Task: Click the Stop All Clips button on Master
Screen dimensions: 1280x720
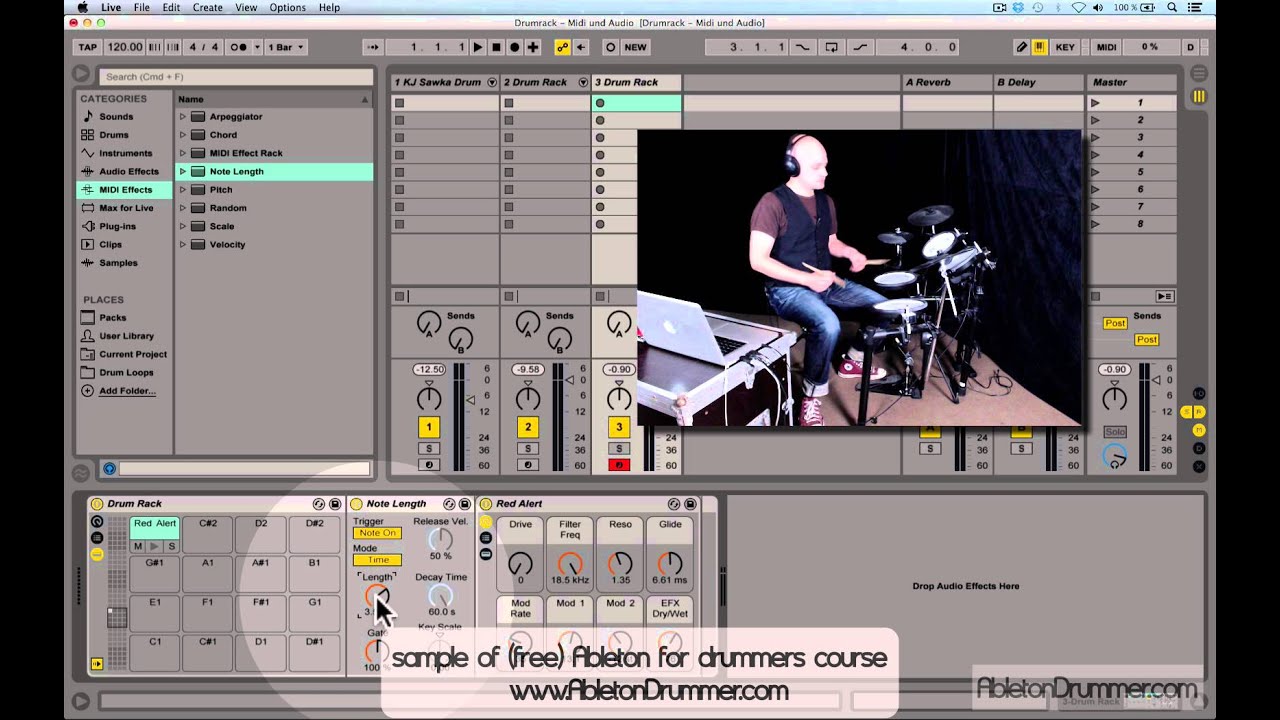Action: pos(1095,296)
